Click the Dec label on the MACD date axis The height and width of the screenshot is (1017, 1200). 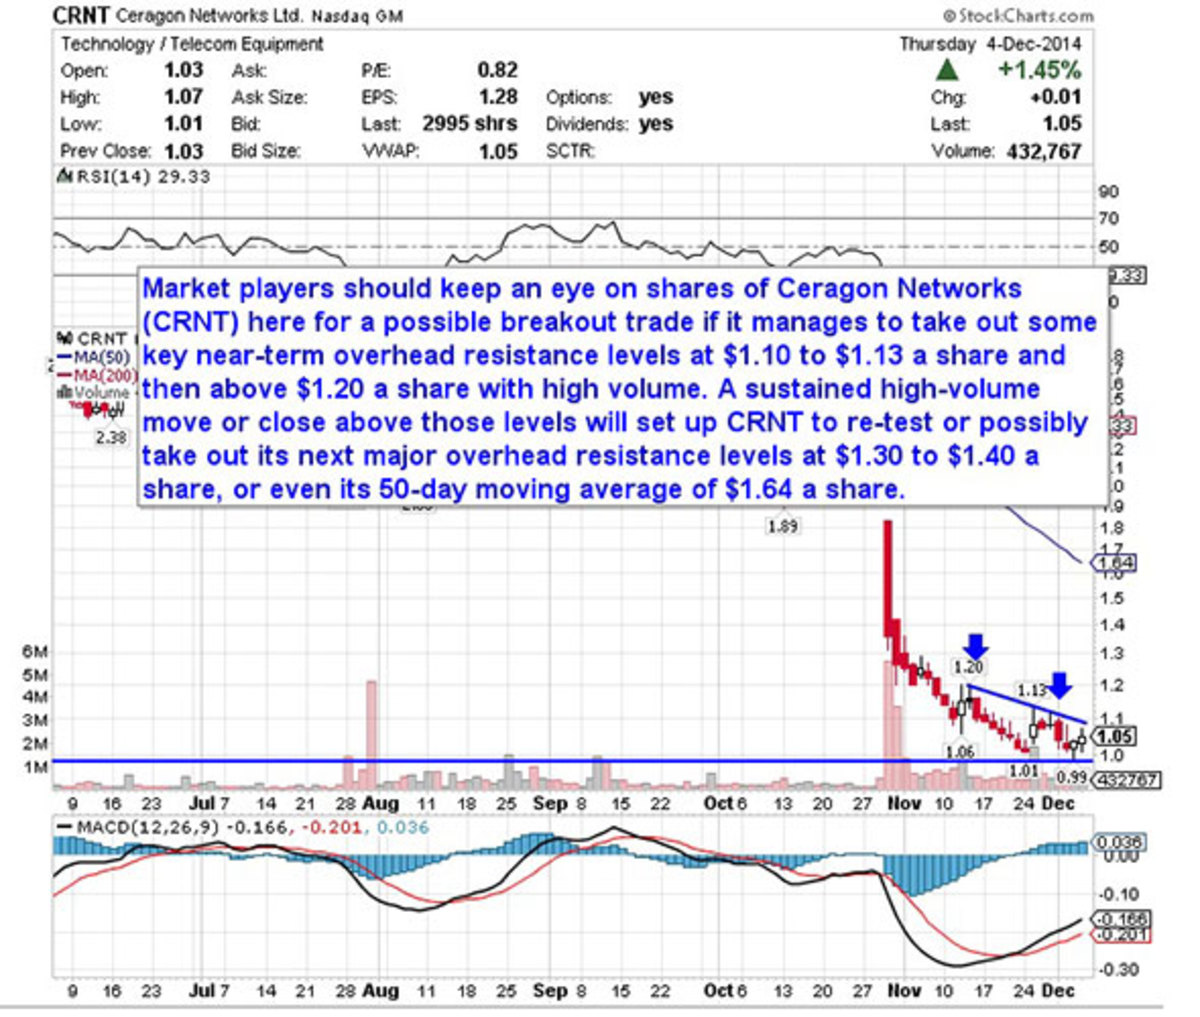1059,991
